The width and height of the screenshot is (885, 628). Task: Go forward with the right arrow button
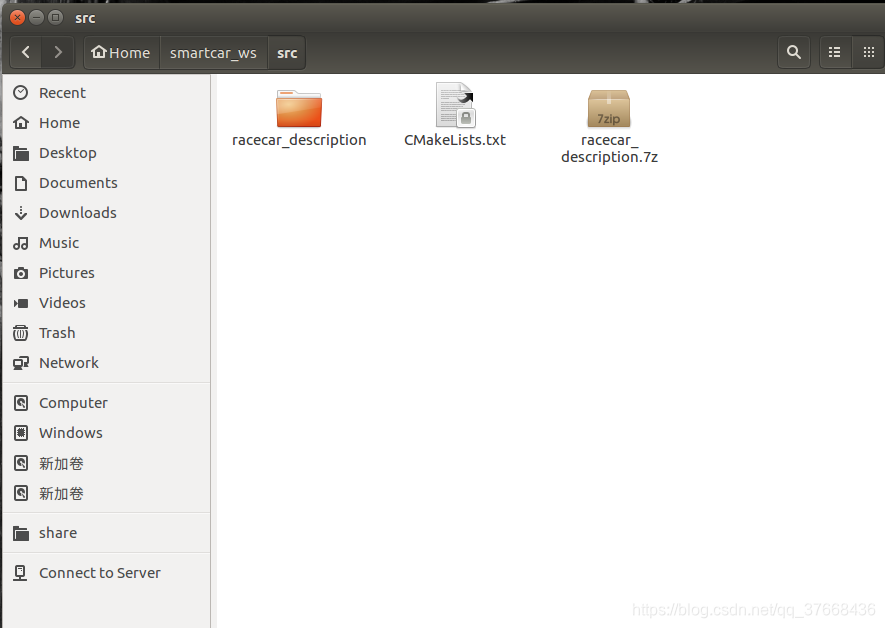point(58,52)
